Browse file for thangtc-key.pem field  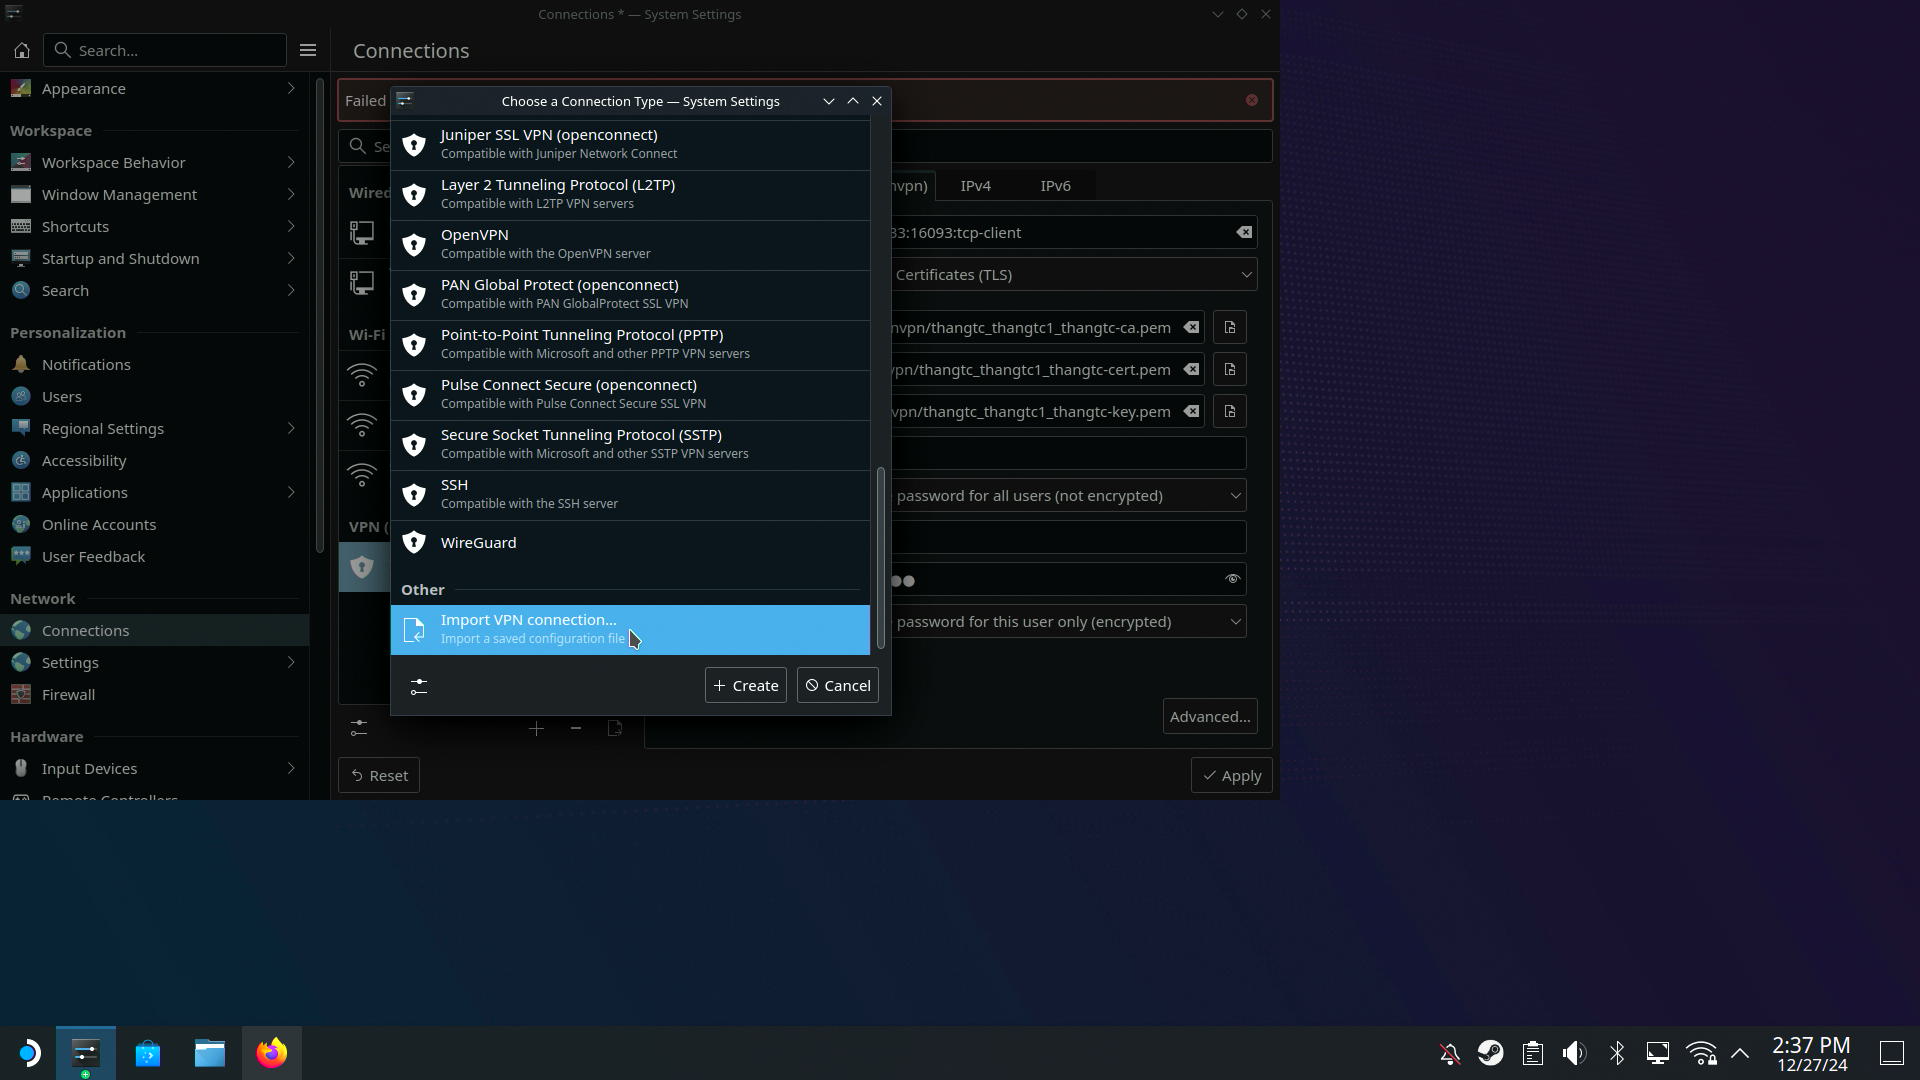1230,411
